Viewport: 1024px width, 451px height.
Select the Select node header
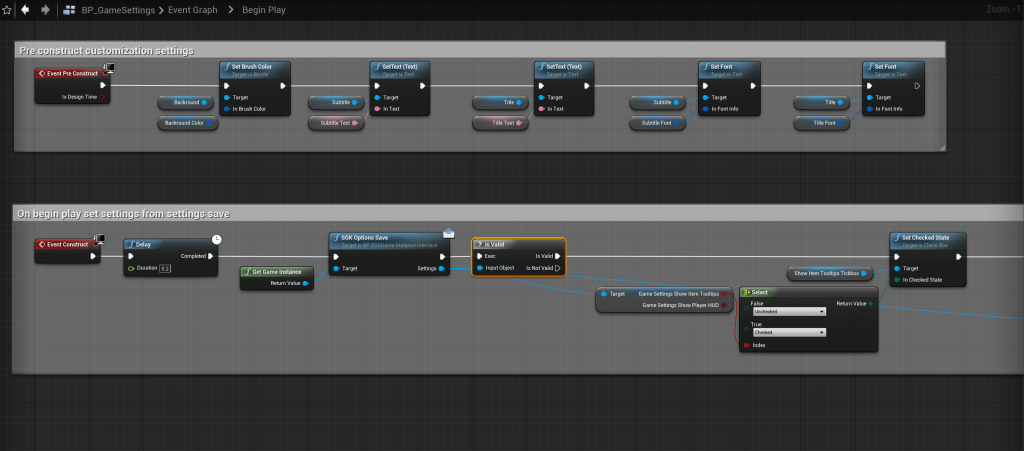tap(808, 292)
